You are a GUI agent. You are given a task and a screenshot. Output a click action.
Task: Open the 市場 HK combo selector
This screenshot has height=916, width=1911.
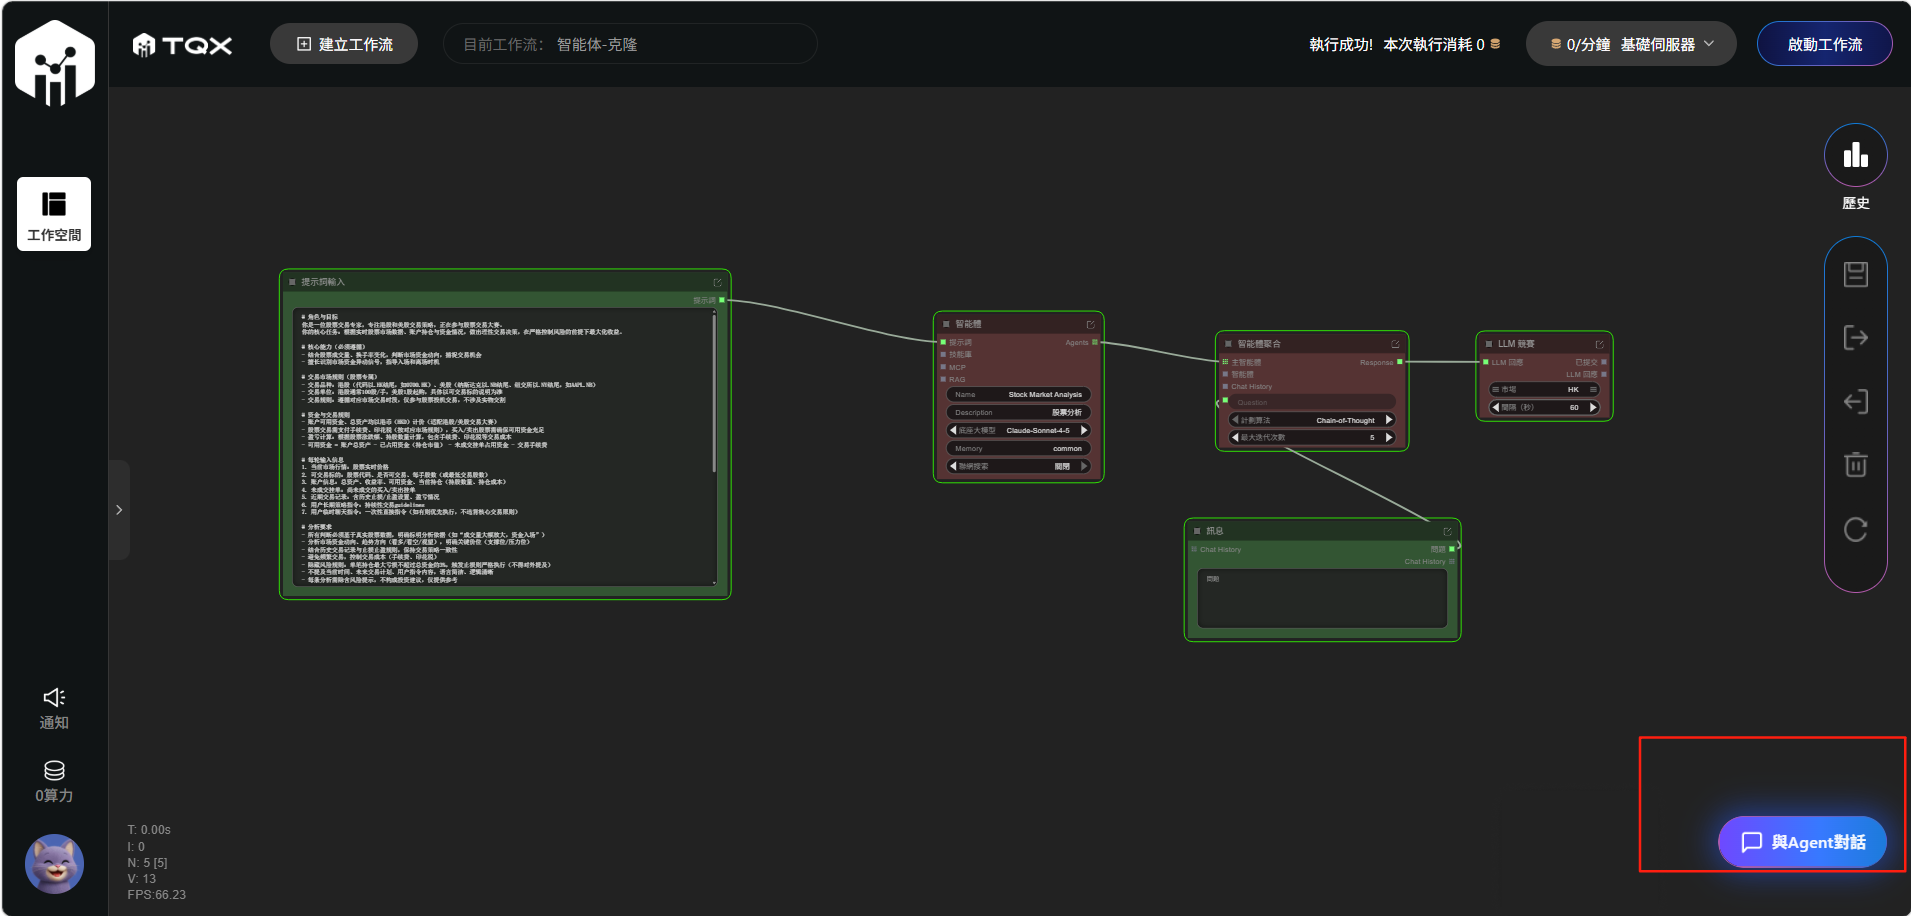1544,389
